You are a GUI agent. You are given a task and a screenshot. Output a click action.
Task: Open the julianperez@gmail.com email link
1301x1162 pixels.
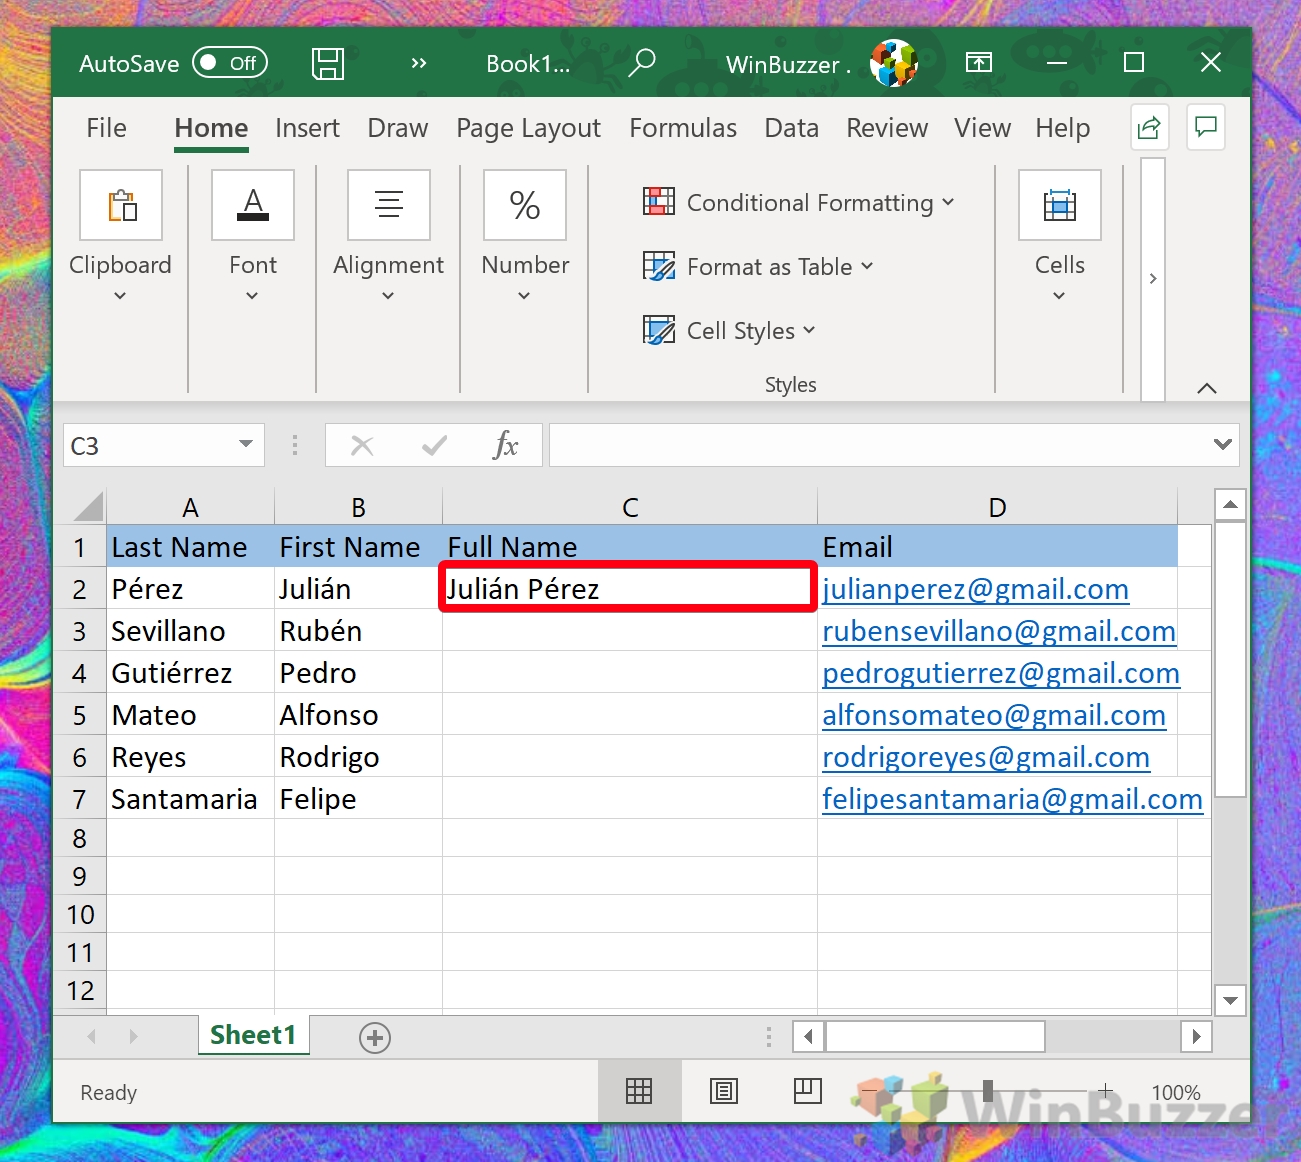point(975,590)
